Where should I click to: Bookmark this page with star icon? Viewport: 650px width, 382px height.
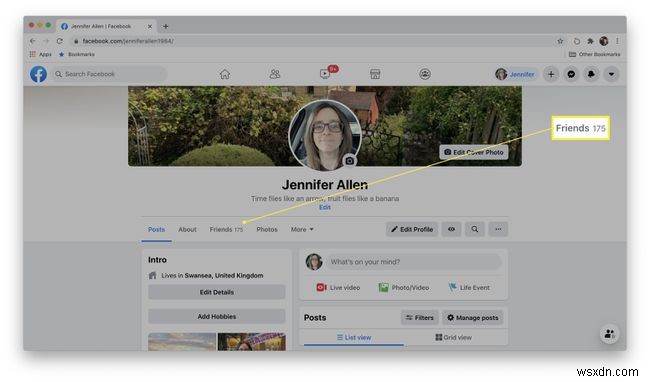click(560, 41)
